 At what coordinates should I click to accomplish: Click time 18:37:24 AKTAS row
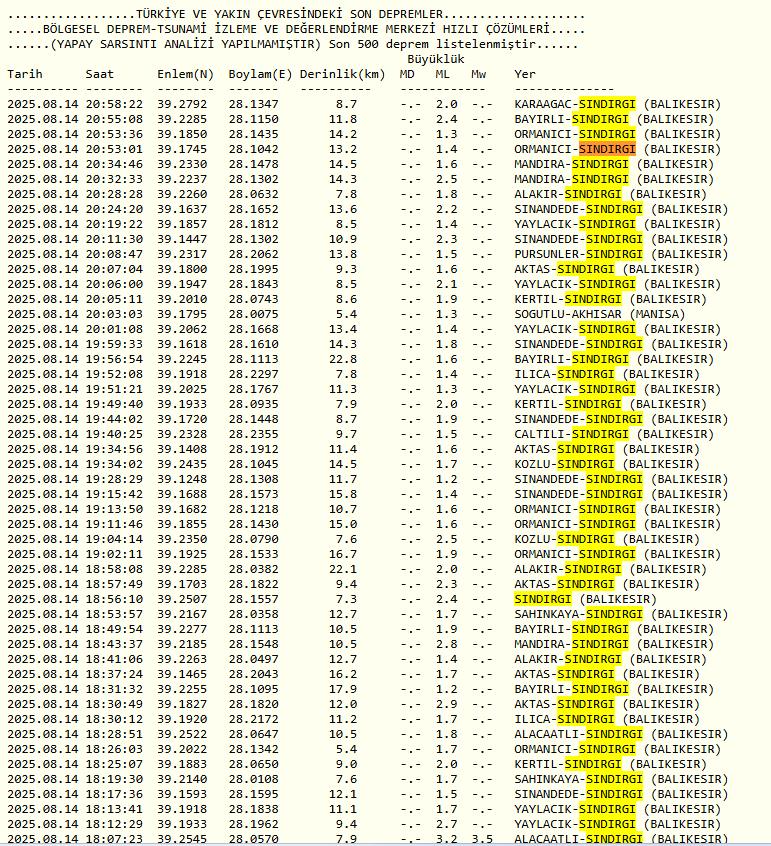click(114, 674)
